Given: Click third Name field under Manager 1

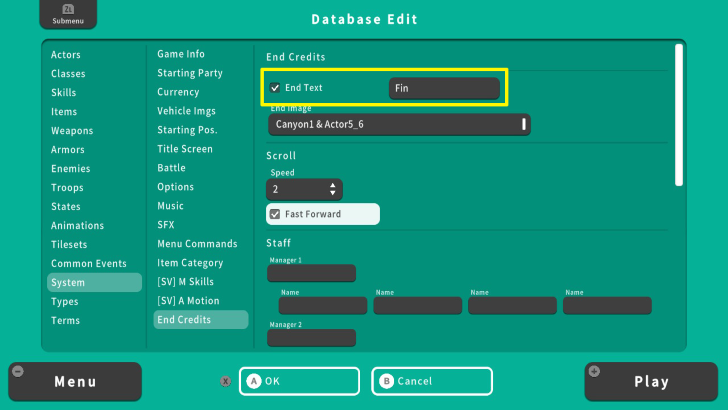Looking at the screenshot, I should pos(513,306).
